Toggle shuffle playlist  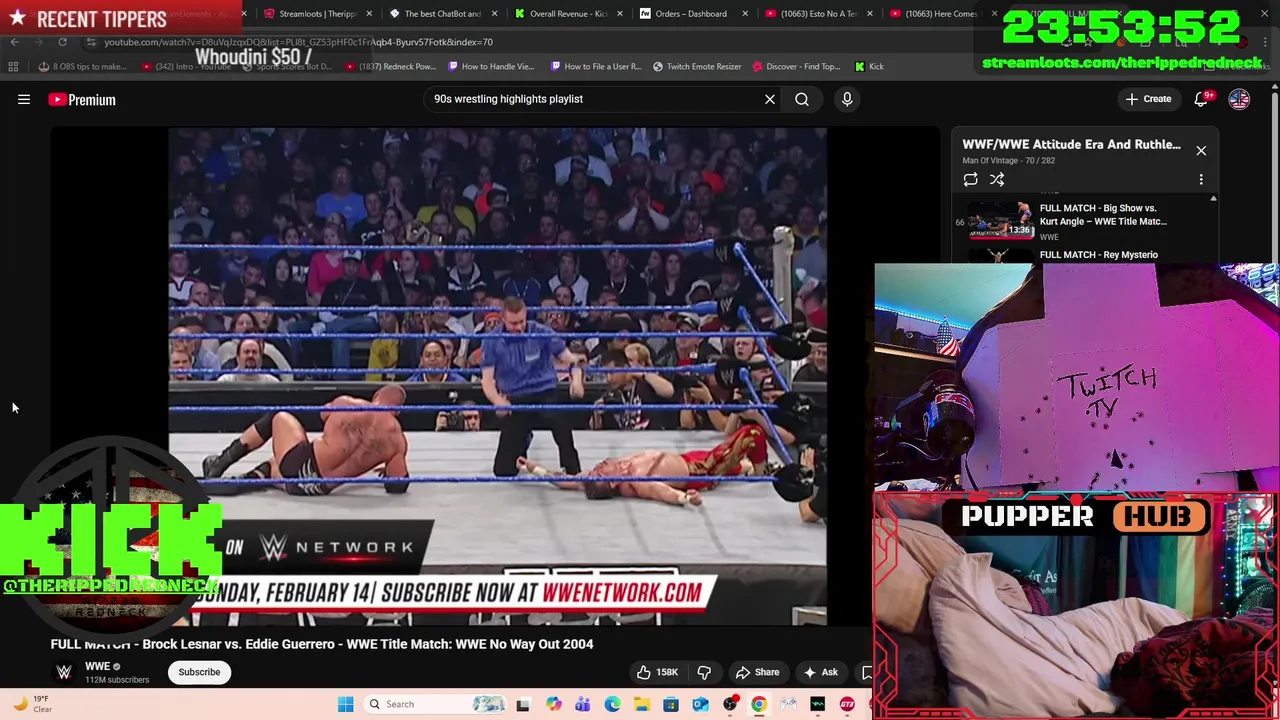click(997, 179)
